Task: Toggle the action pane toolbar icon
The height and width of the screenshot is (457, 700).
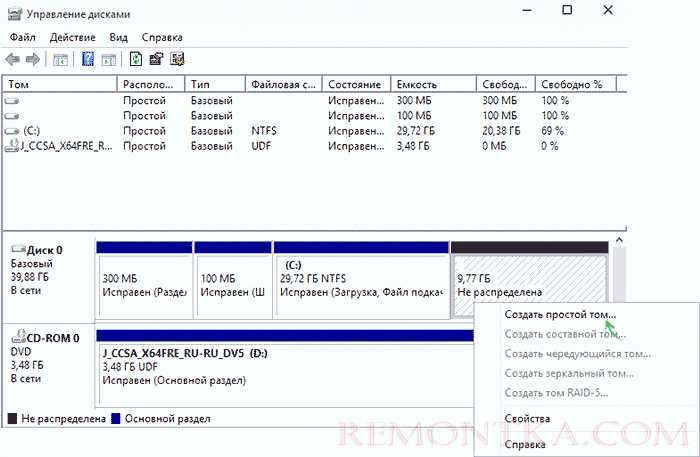Action: [108, 59]
